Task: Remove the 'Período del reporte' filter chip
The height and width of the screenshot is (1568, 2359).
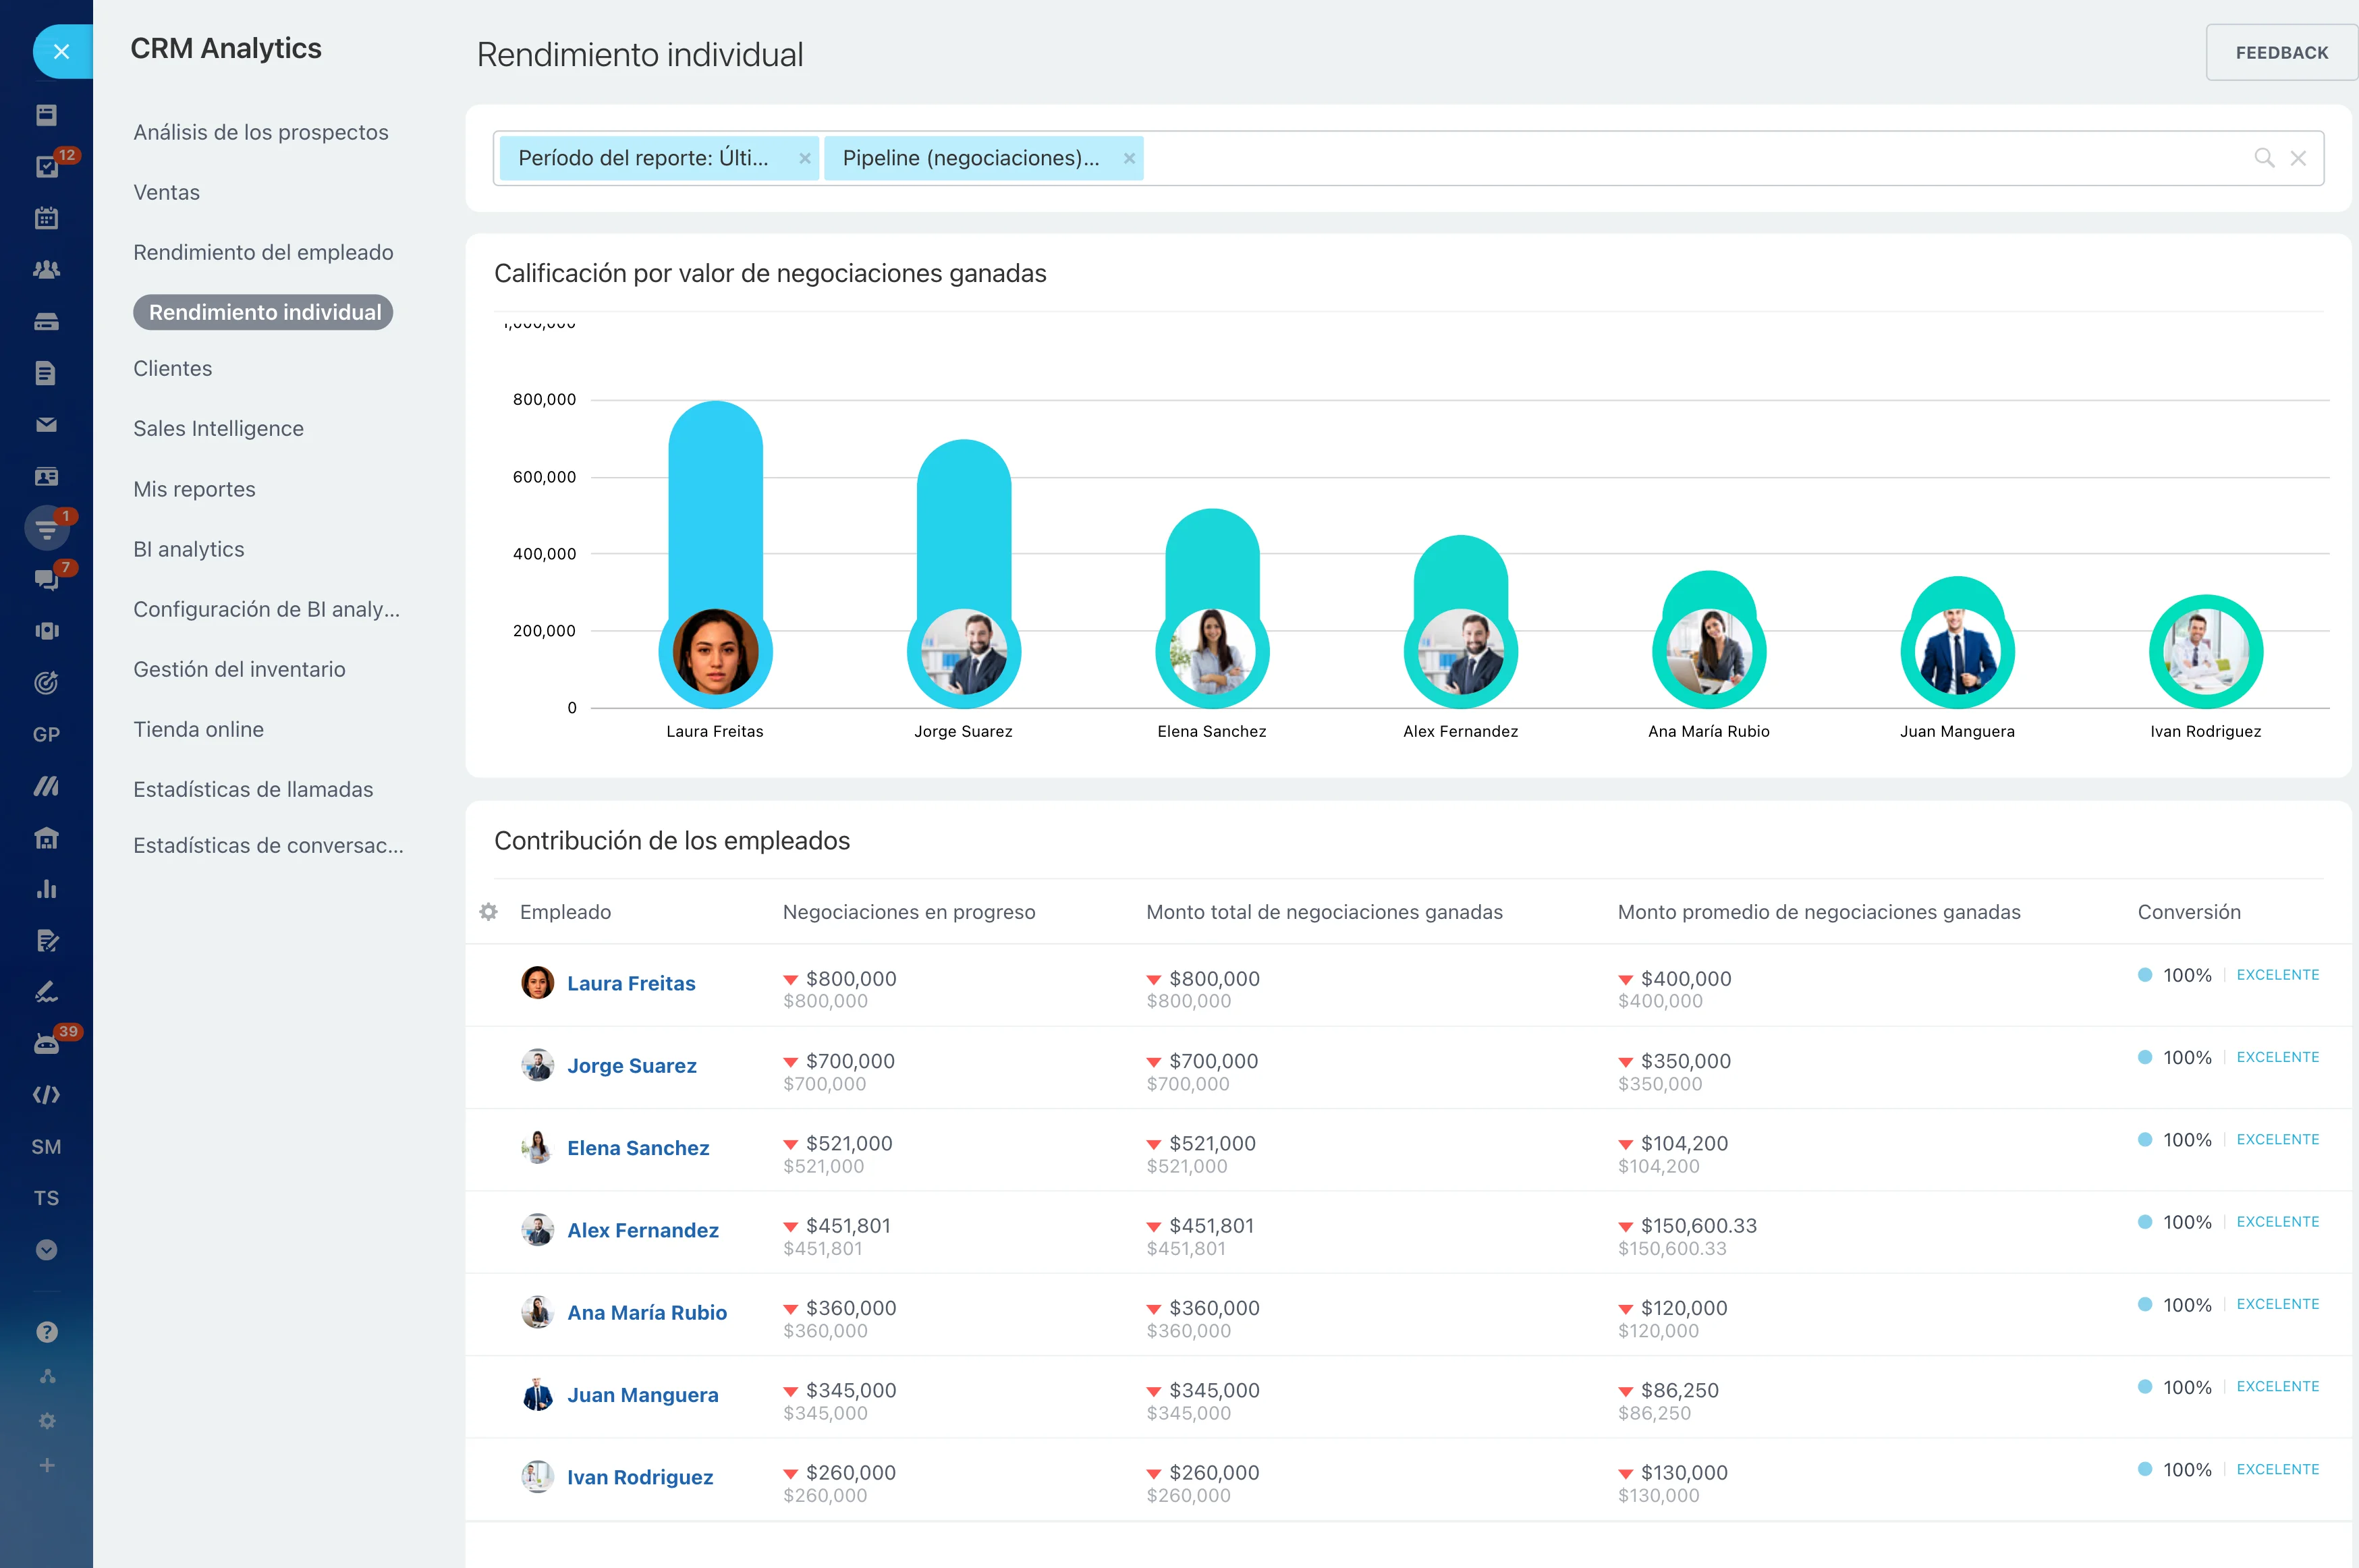Action: pos(805,158)
